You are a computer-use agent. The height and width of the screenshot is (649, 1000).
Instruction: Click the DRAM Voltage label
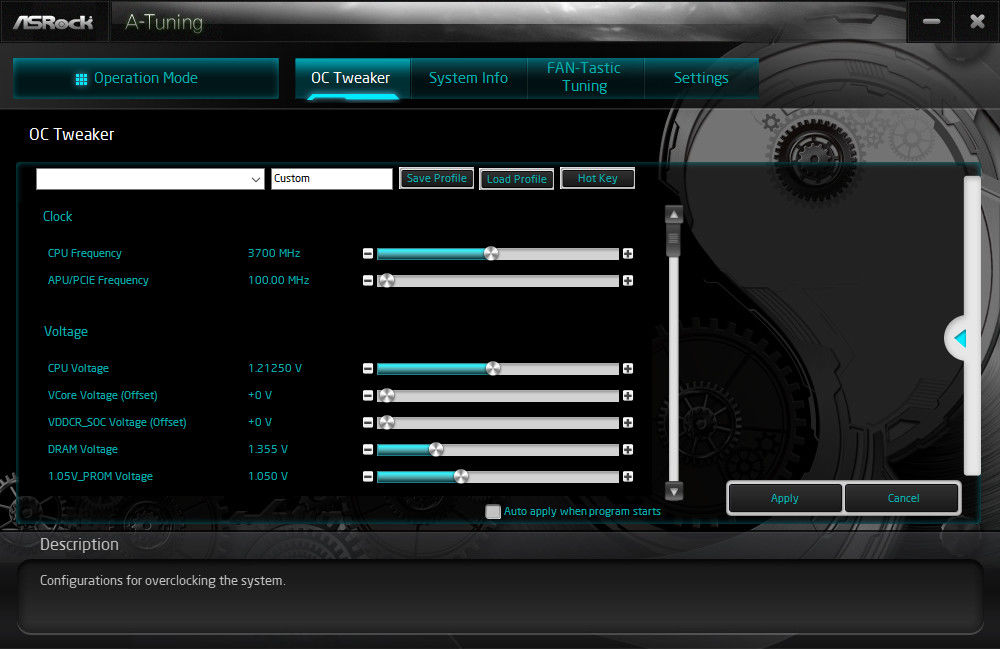click(83, 449)
